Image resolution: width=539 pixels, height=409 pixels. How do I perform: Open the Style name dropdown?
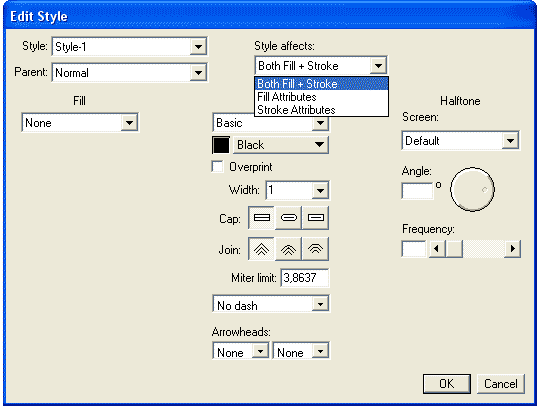[129, 46]
